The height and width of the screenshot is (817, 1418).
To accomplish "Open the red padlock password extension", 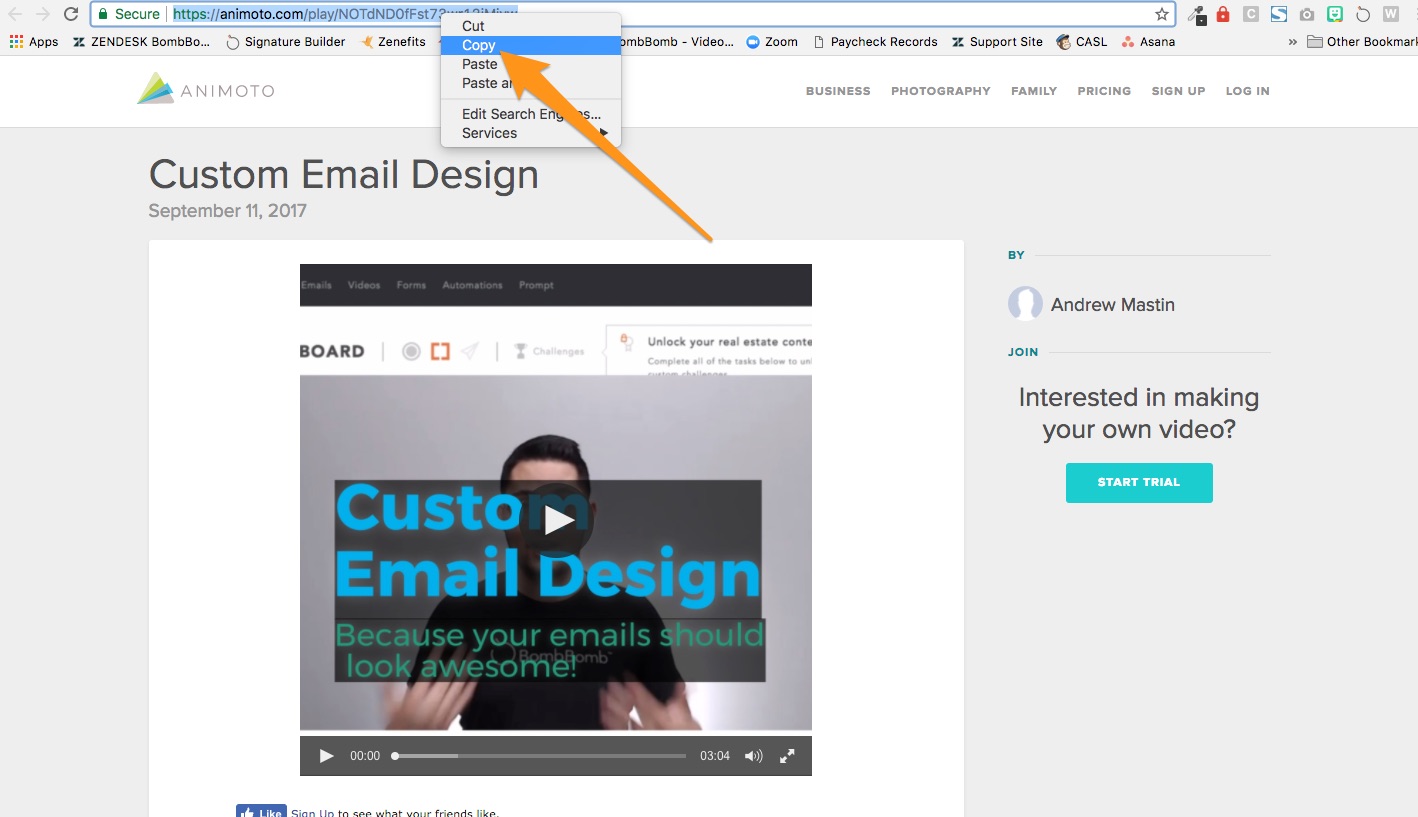I will [x=1222, y=14].
